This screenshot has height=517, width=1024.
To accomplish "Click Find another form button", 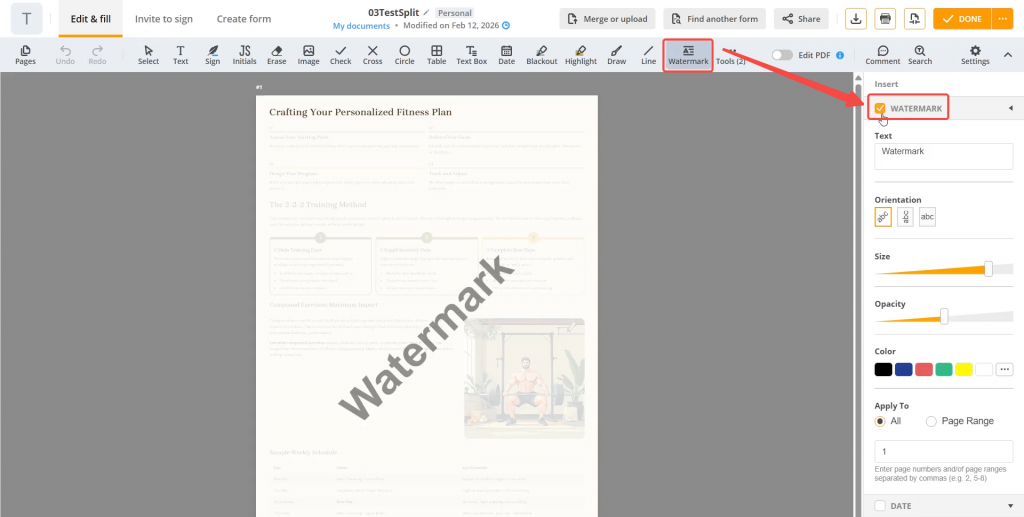I will tap(715, 19).
